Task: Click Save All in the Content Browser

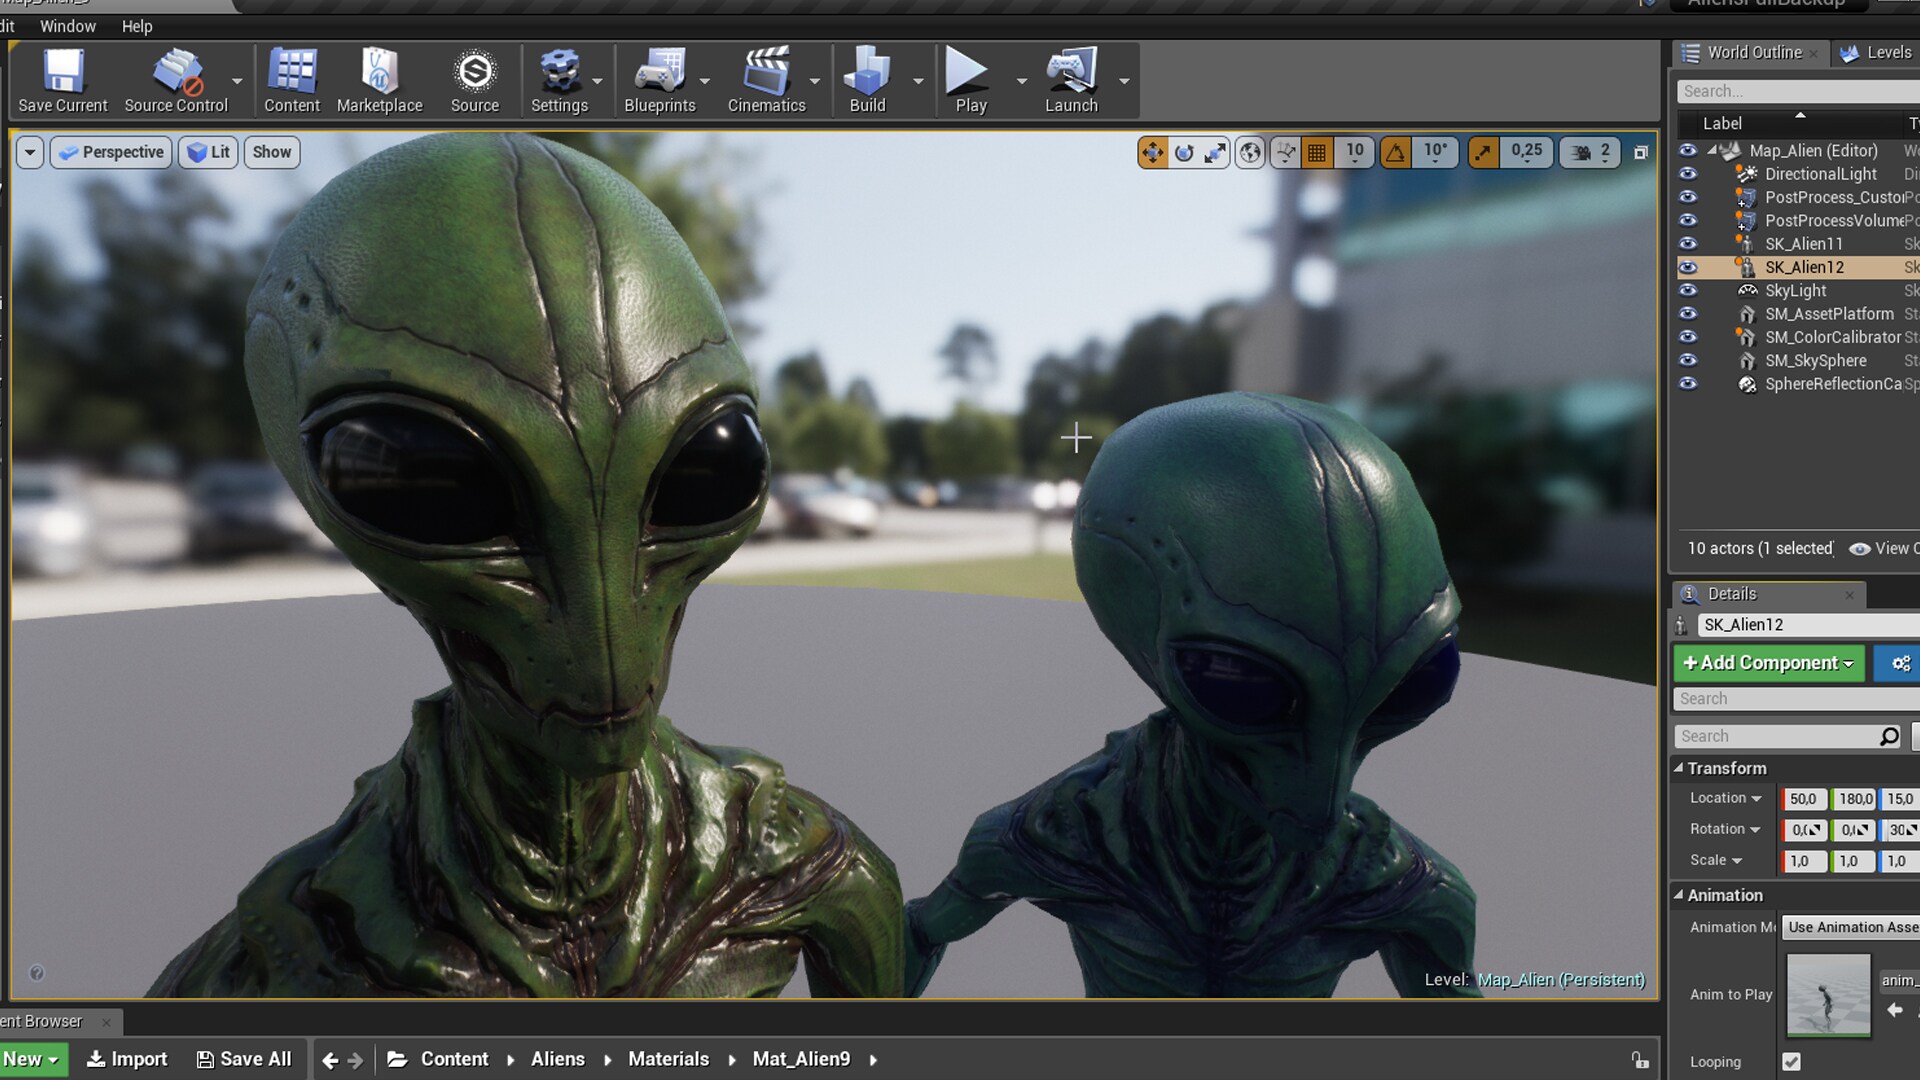Action: (x=244, y=1058)
